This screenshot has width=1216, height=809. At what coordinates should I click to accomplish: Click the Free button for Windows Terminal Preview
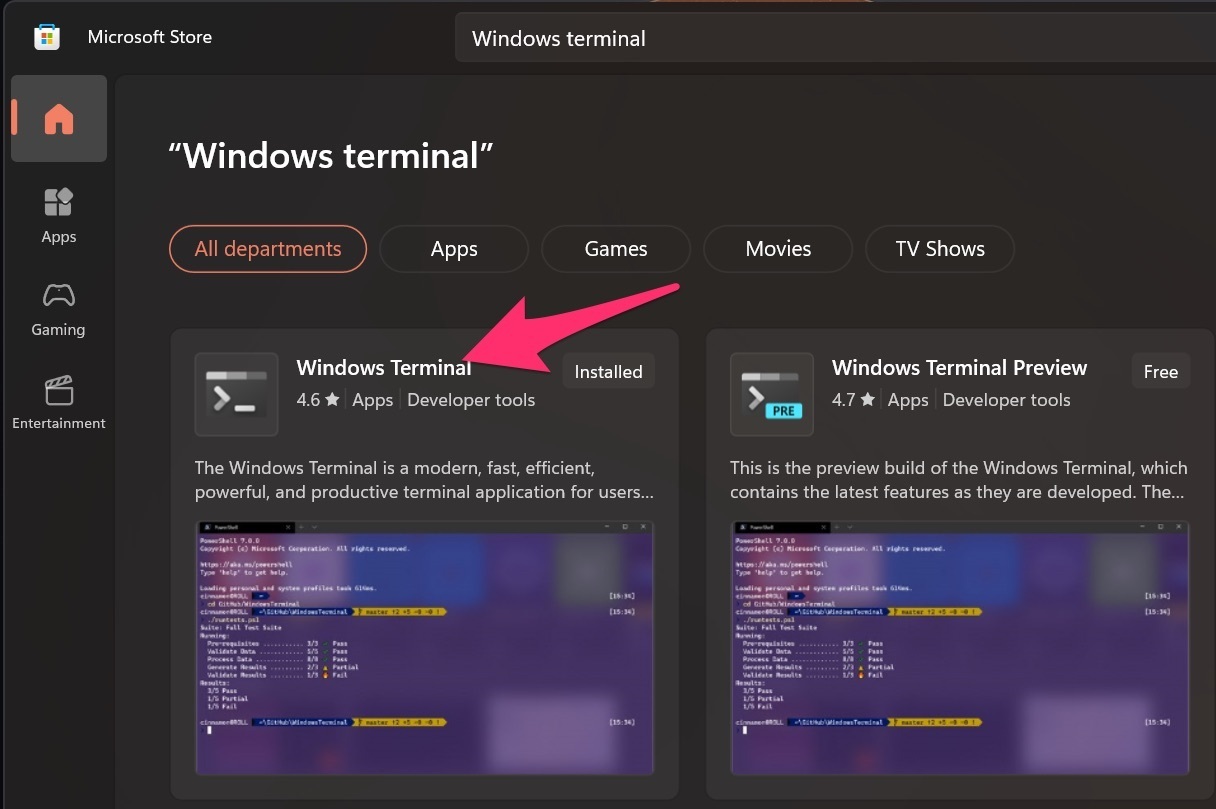1159,370
